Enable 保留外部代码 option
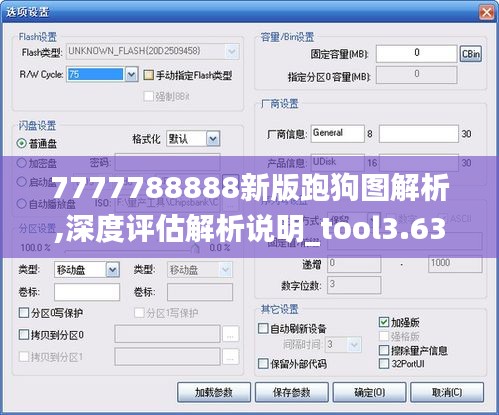499x415 pixels. click(263, 363)
